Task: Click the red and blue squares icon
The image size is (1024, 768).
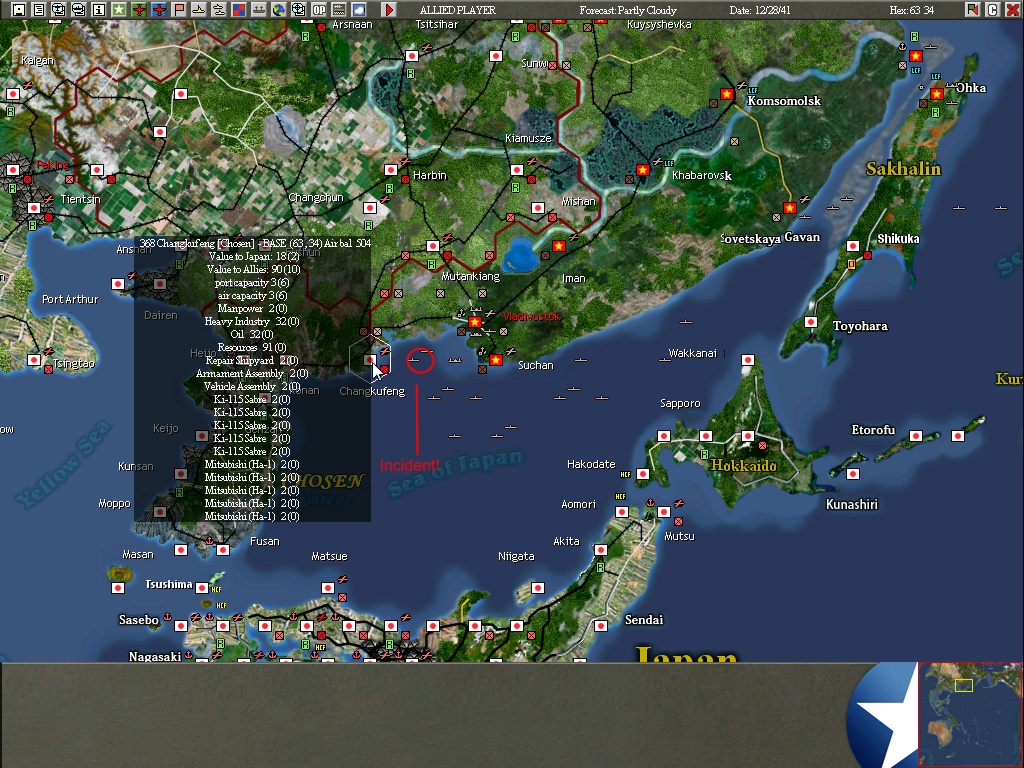Action: tap(238, 10)
